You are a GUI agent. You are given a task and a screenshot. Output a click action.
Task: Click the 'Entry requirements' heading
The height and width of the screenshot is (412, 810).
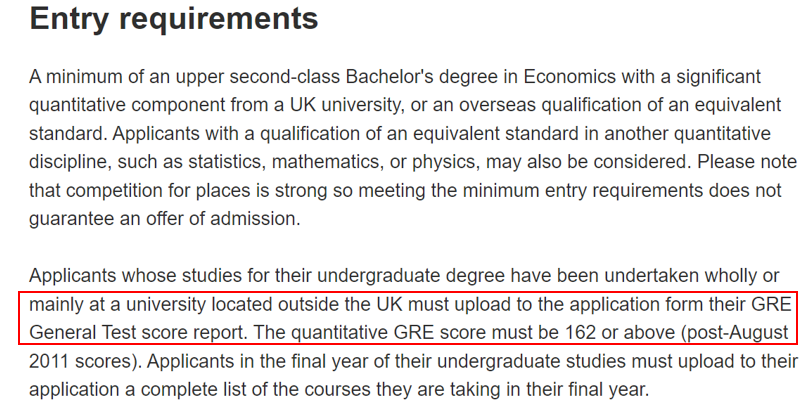(x=174, y=19)
